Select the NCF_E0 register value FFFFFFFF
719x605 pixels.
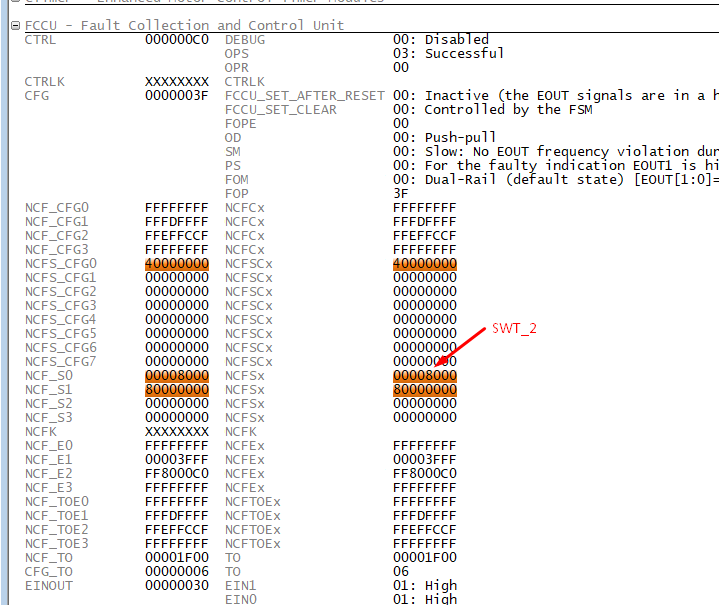177,445
